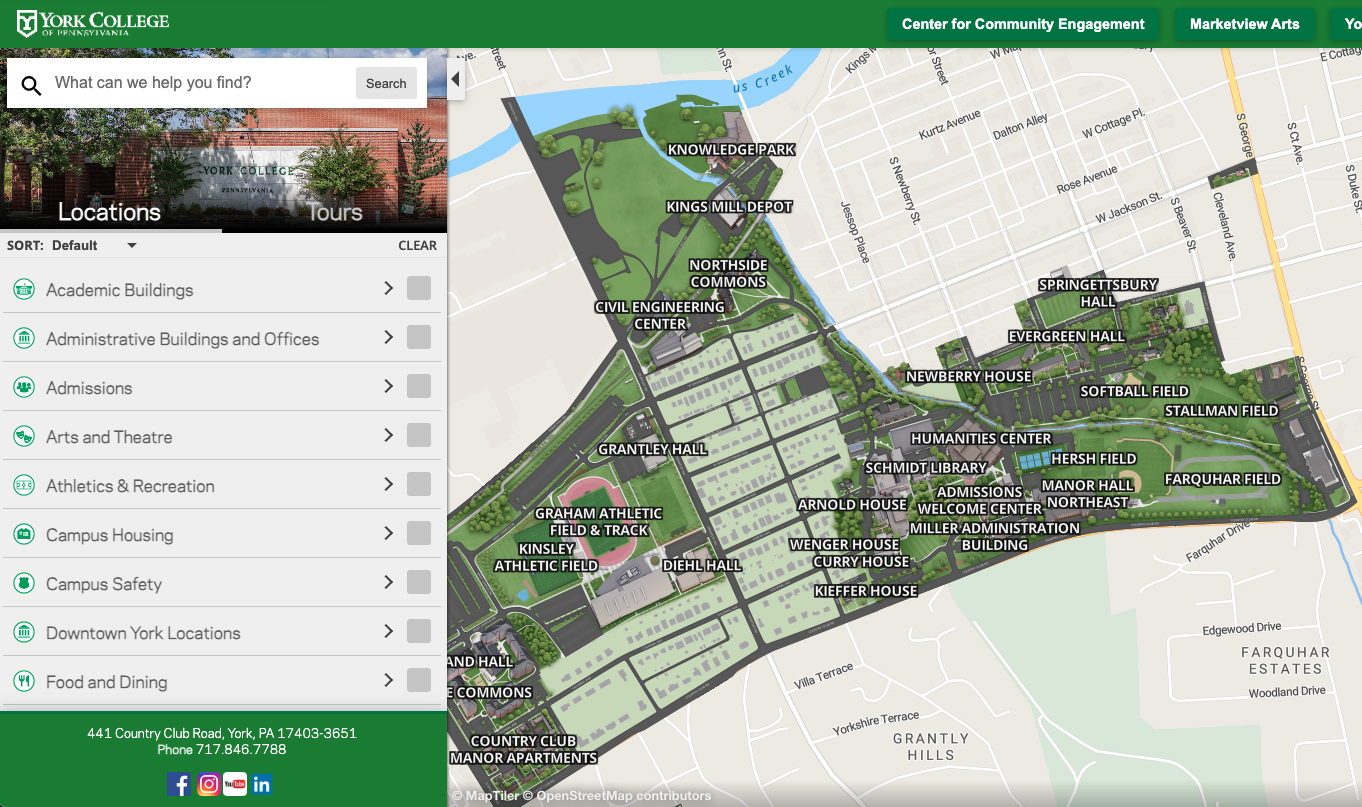
Task: Open the Marketview Arts map
Action: click(x=1245, y=24)
